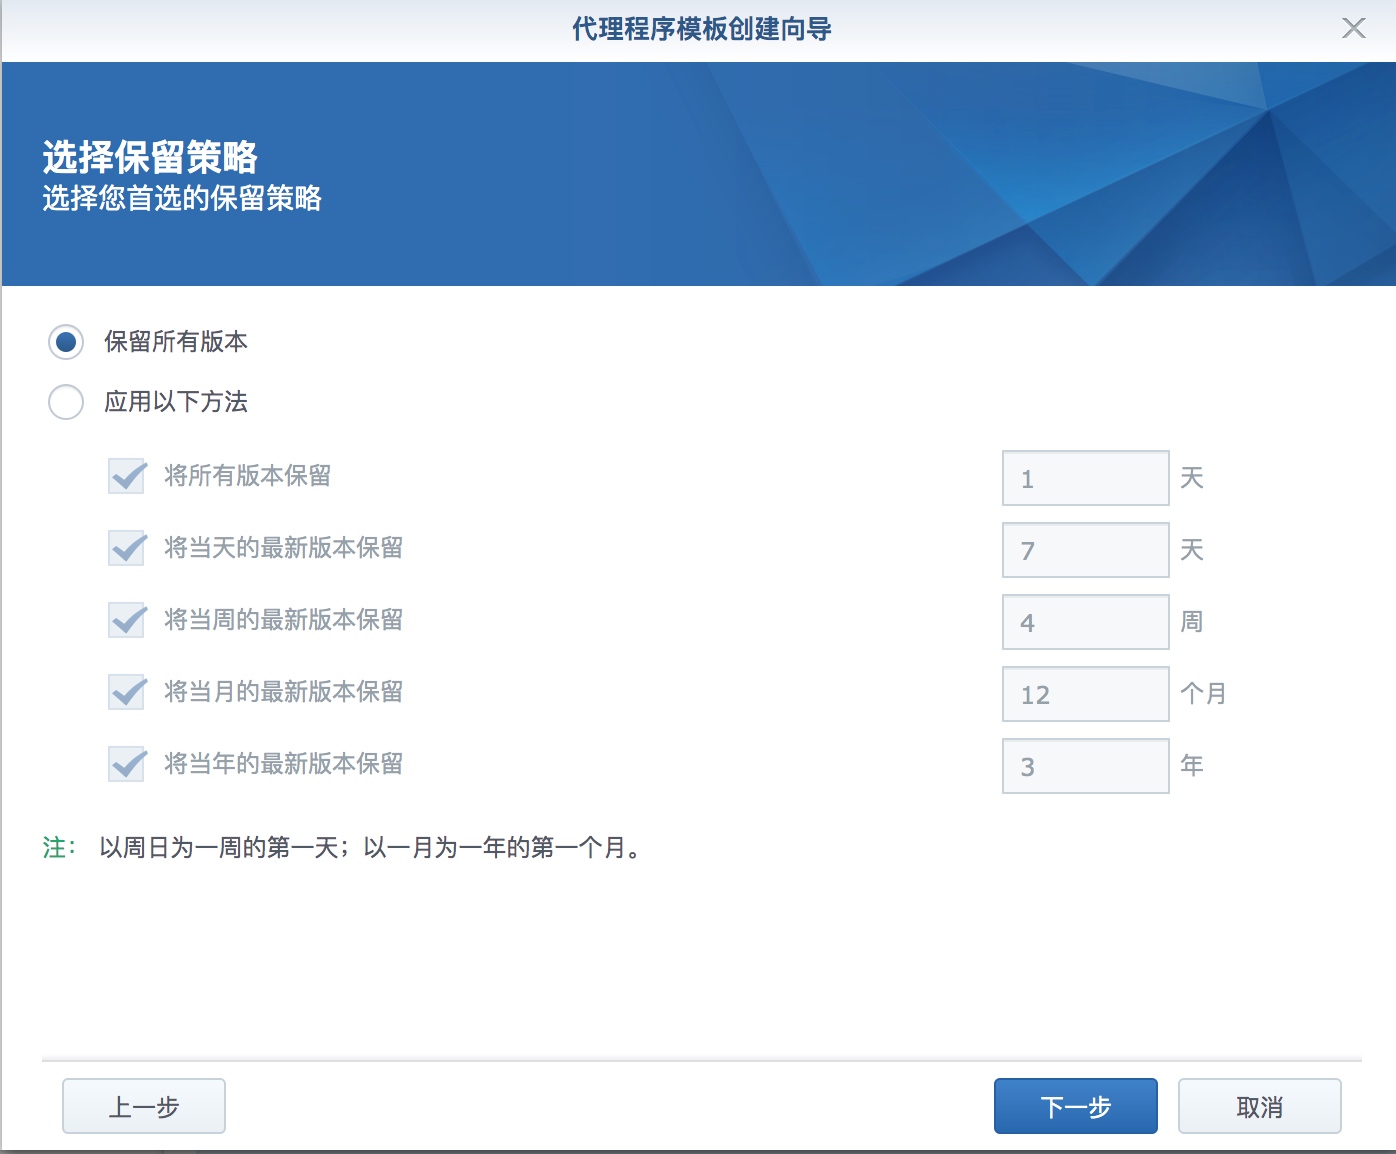Click the days field showing 1
The image size is (1396, 1154).
coord(1086,478)
